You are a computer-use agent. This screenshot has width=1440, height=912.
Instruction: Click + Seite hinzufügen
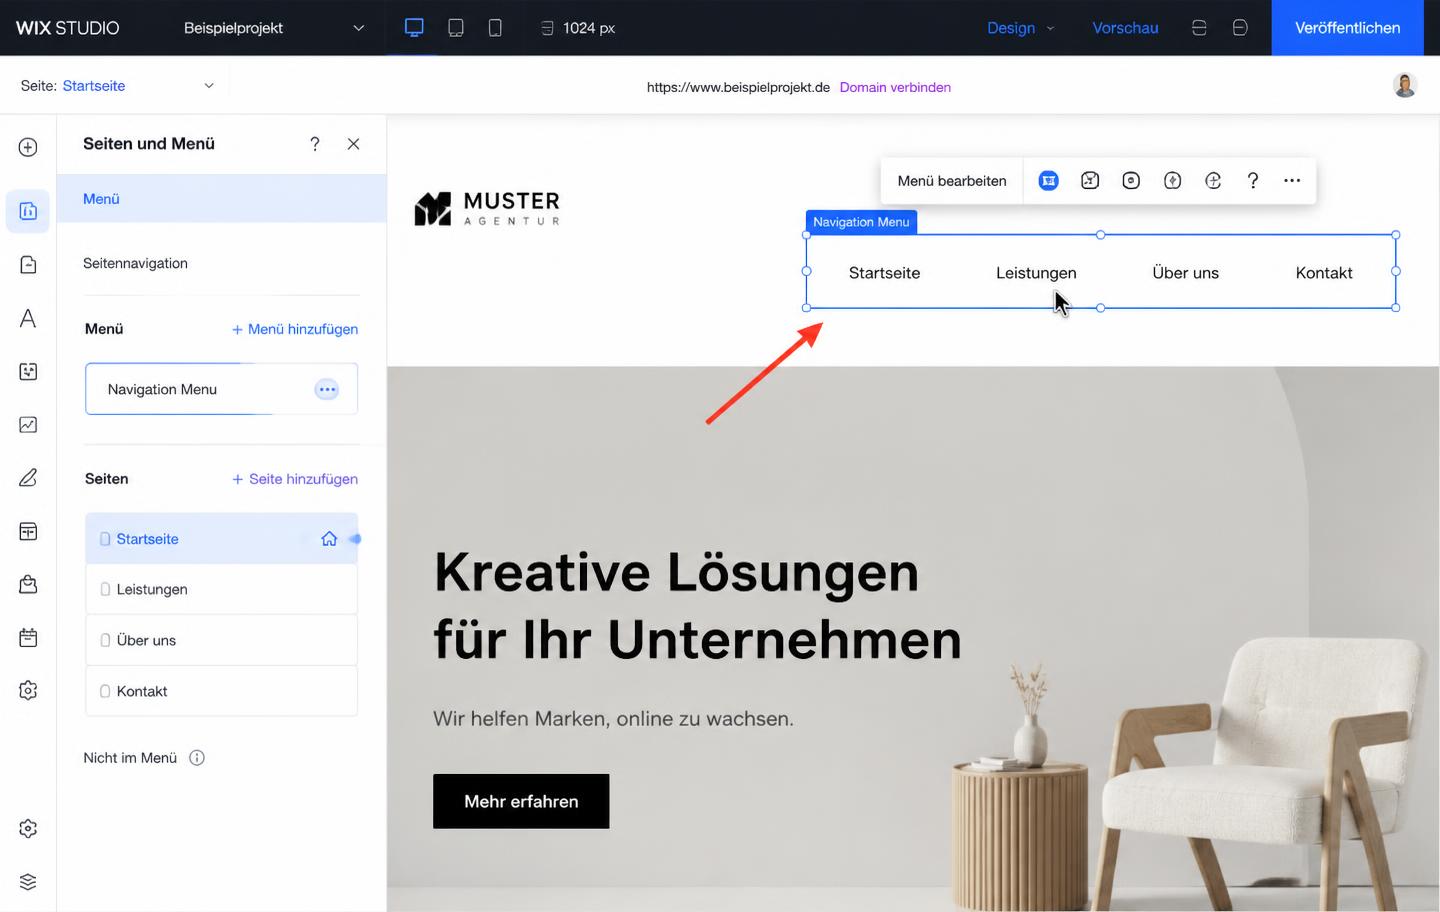[295, 479]
